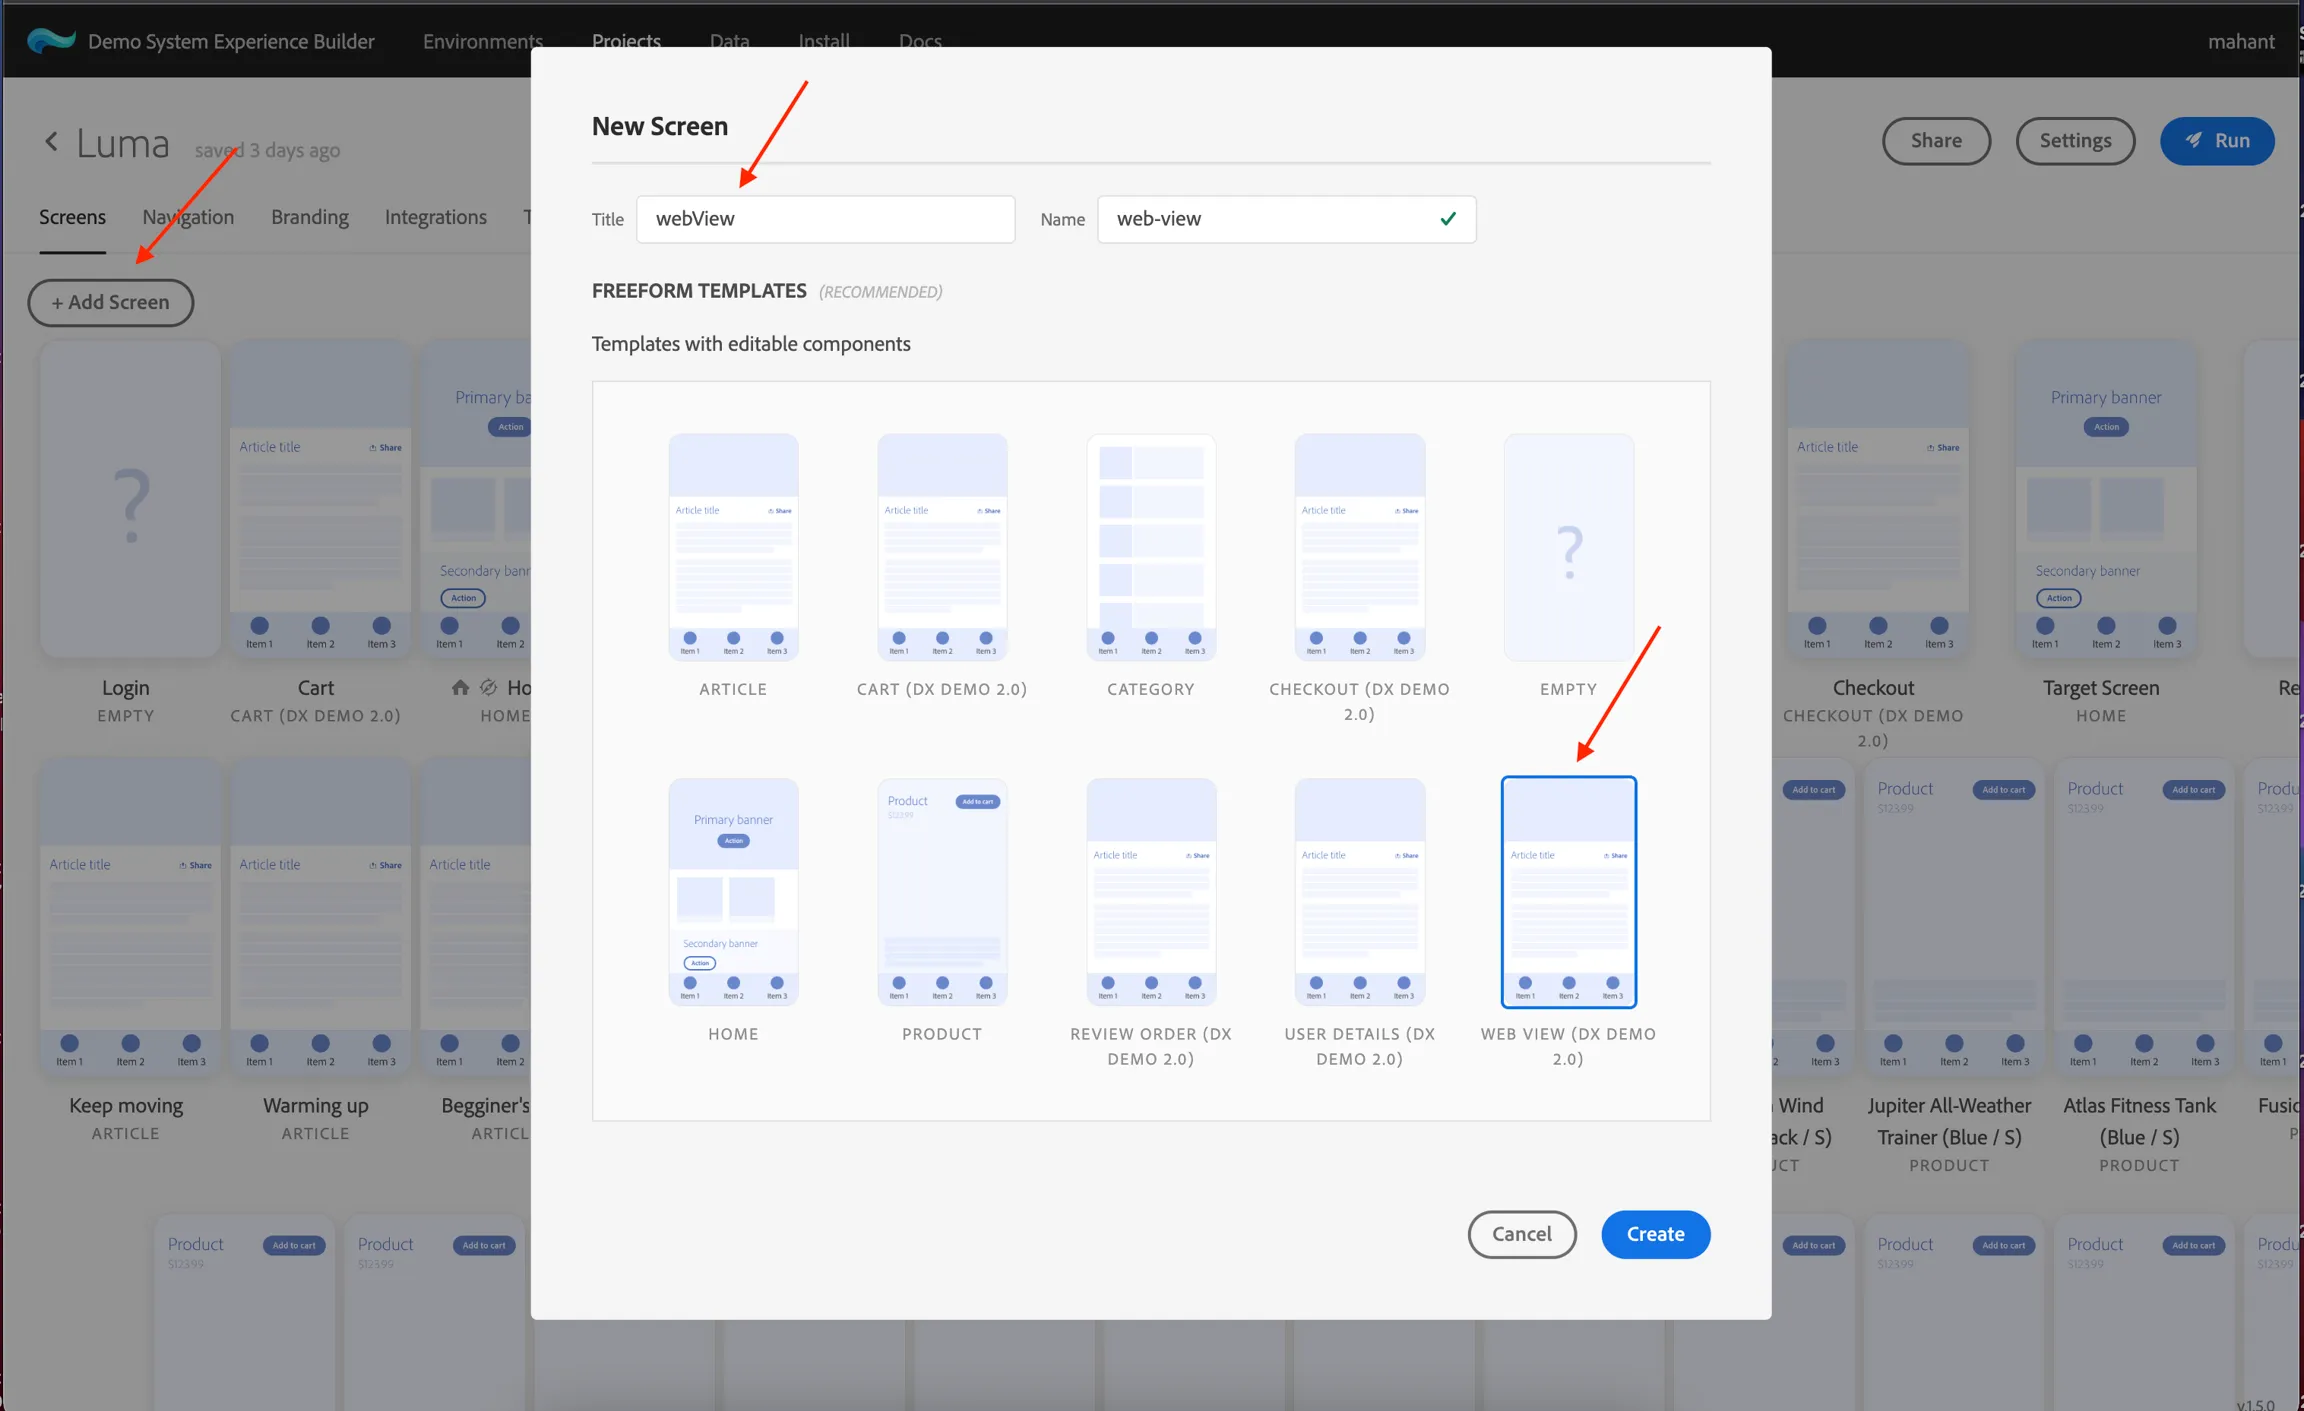Run the Luma project
Viewport: 2304px width, 1411px height.
pos(2217,141)
